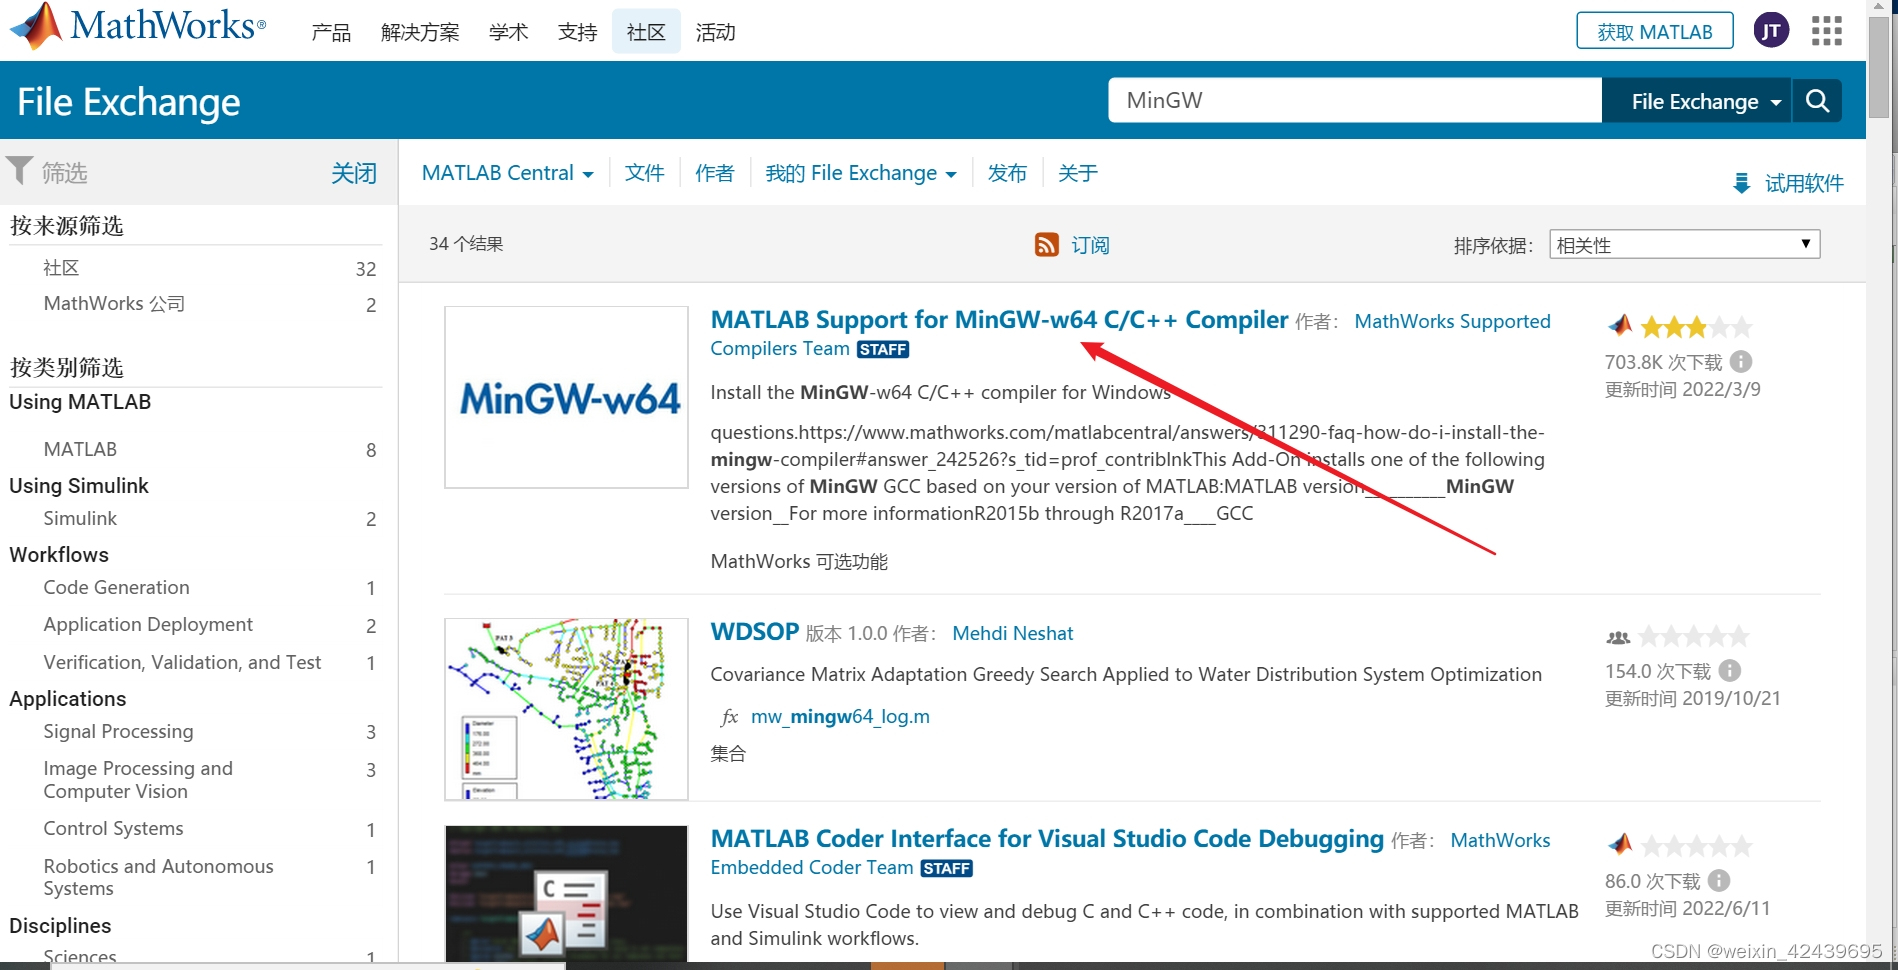
Task: Open the File Exchange page title
Action: coord(128,102)
